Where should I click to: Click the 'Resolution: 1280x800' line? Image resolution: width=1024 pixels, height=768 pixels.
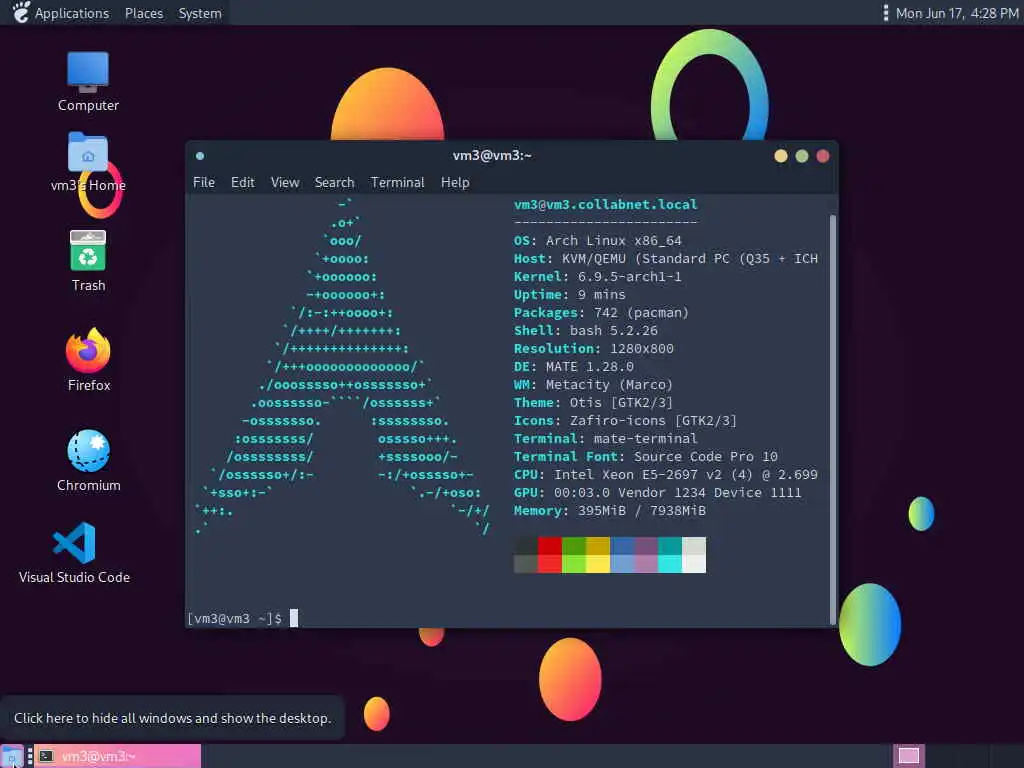(x=594, y=349)
